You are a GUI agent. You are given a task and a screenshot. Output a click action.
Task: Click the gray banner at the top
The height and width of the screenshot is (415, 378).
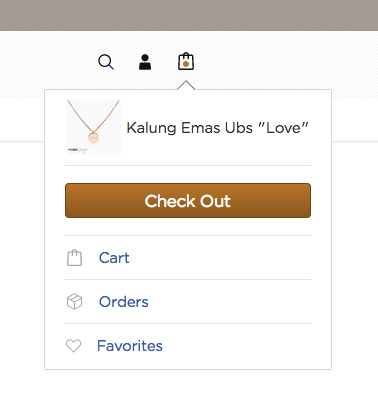click(x=189, y=15)
